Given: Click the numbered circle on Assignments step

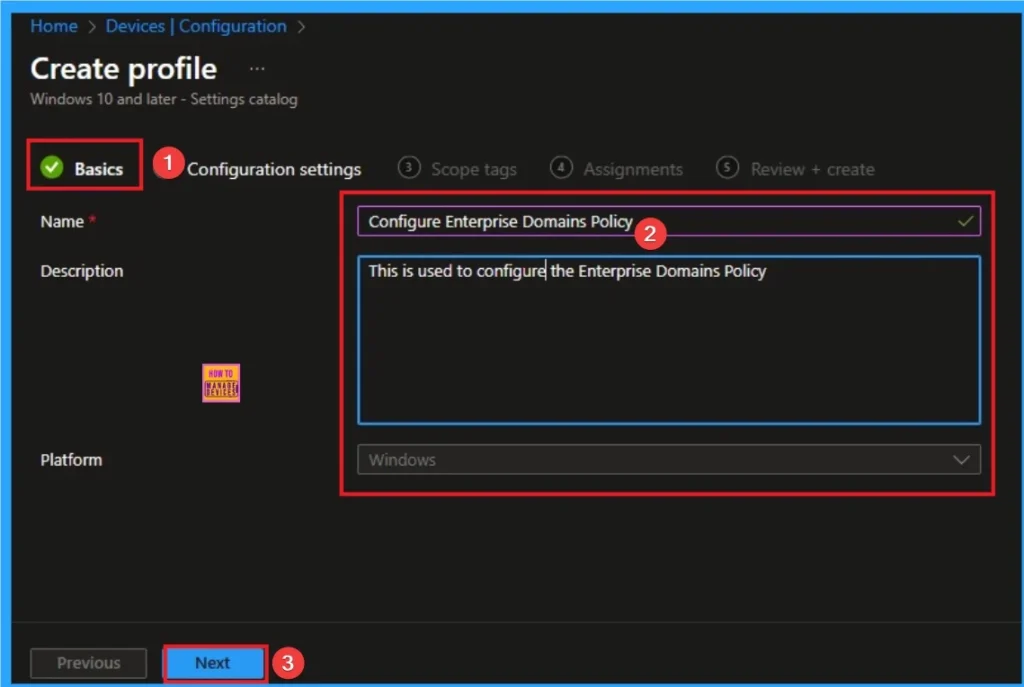Looking at the screenshot, I should (x=562, y=168).
